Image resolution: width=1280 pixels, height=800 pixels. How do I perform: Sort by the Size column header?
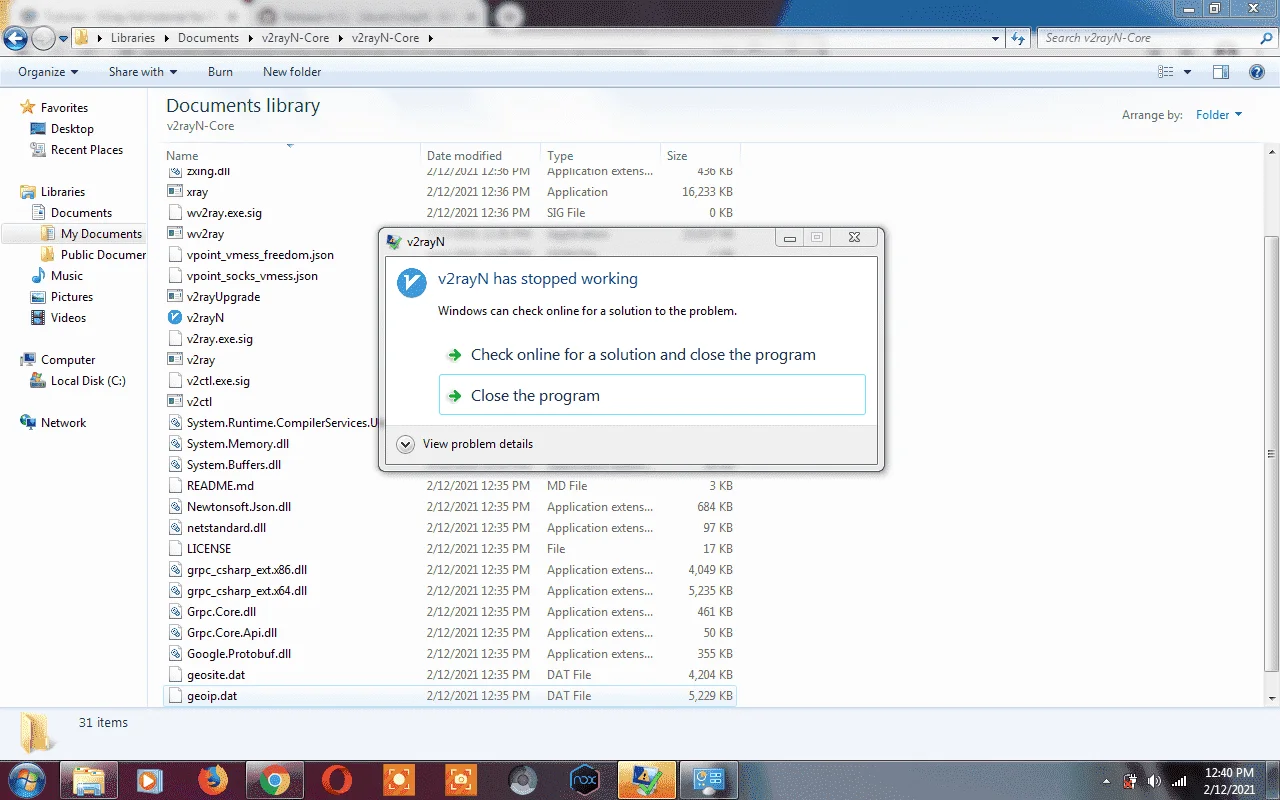701,155
